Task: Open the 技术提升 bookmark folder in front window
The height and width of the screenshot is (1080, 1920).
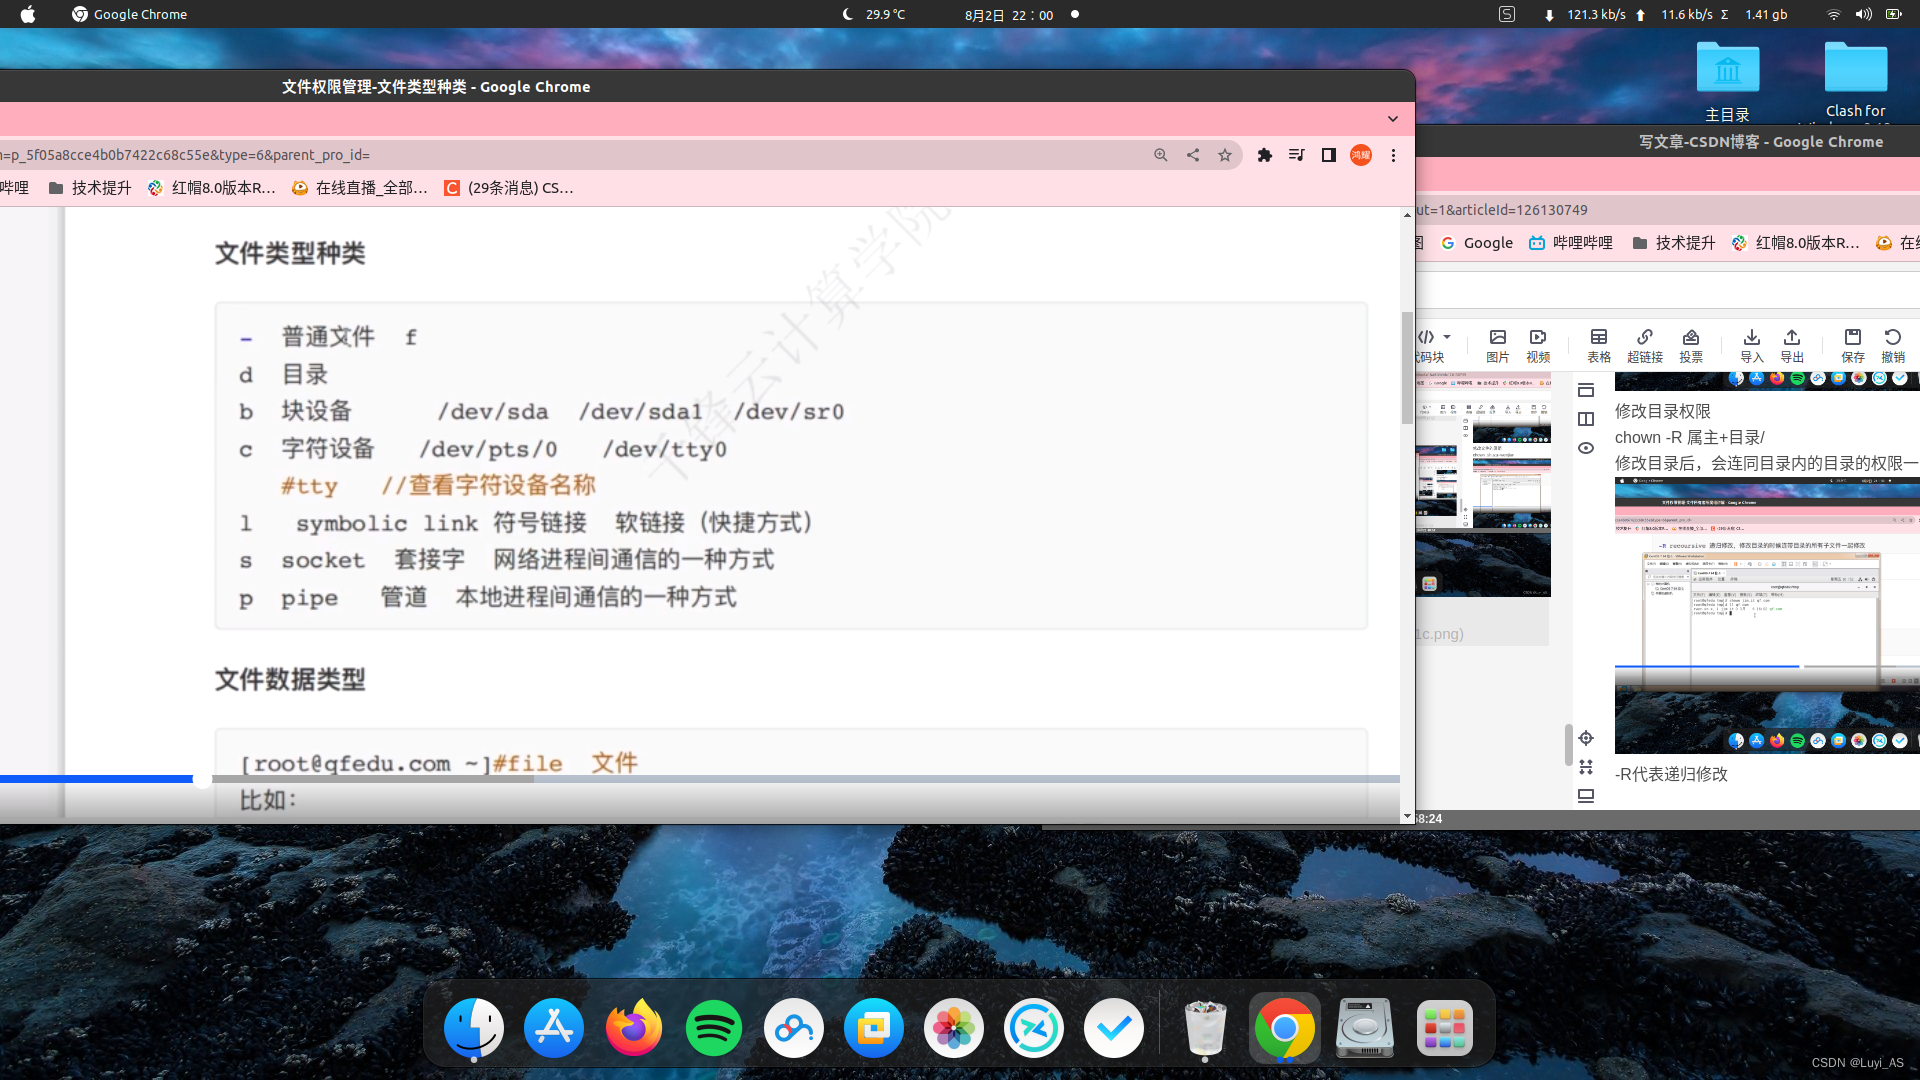Action: (x=90, y=188)
